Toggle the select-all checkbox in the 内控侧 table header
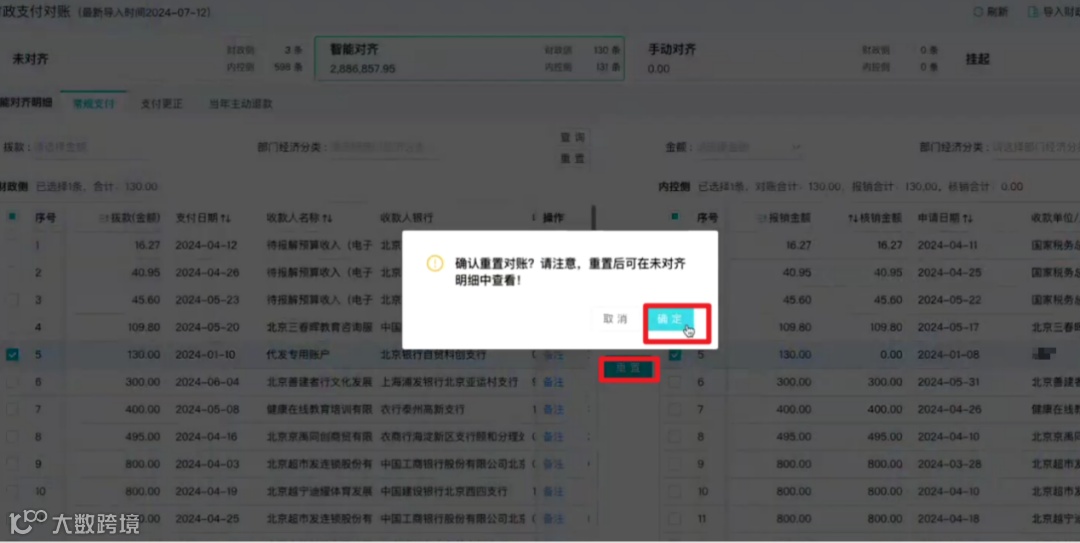The height and width of the screenshot is (543, 1080). pos(675,216)
